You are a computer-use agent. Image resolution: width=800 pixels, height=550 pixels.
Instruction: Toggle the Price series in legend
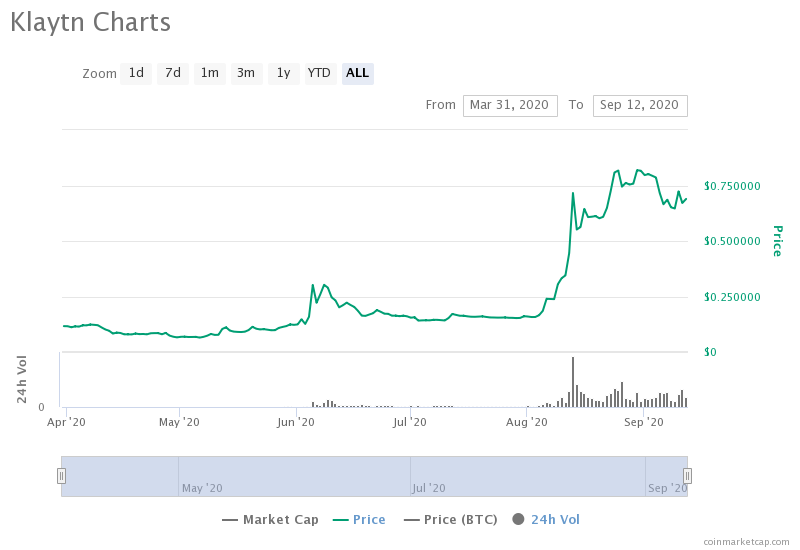(x=359, y=519)
